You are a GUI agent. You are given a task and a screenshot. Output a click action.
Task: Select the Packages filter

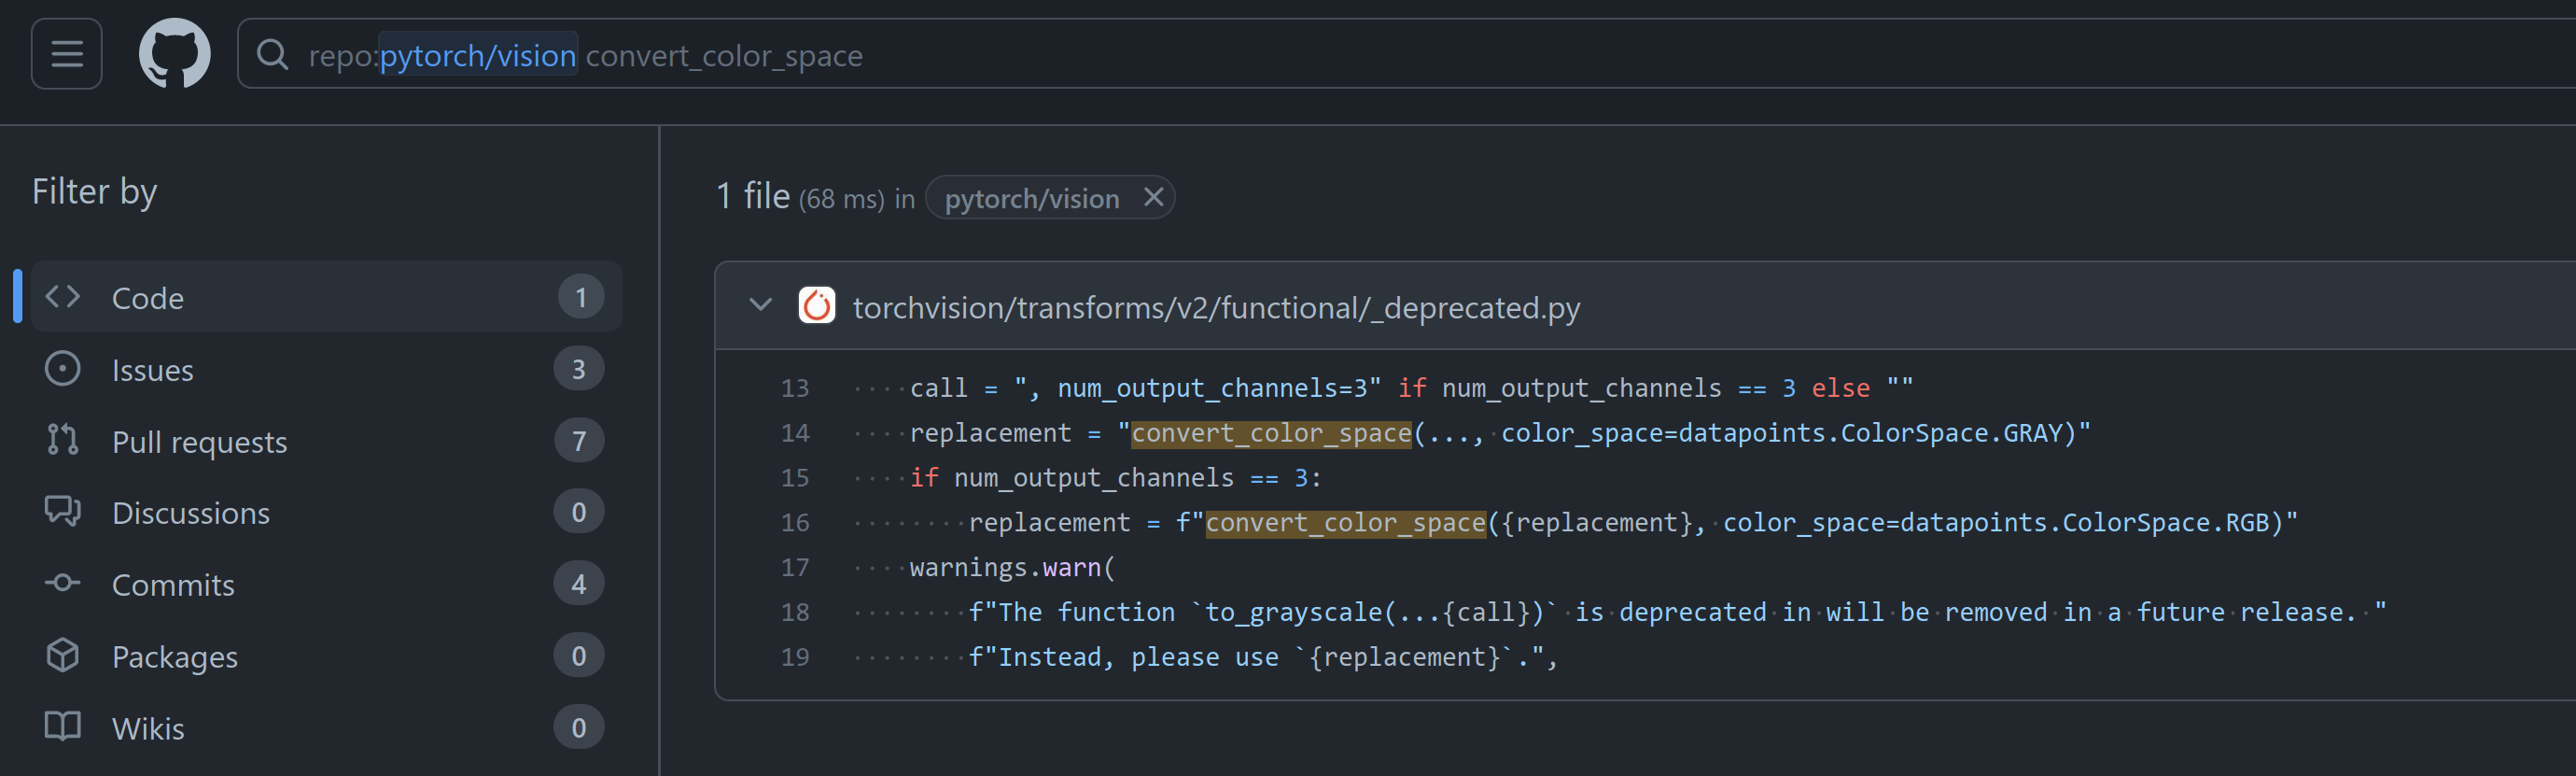(x=327, y=656)
